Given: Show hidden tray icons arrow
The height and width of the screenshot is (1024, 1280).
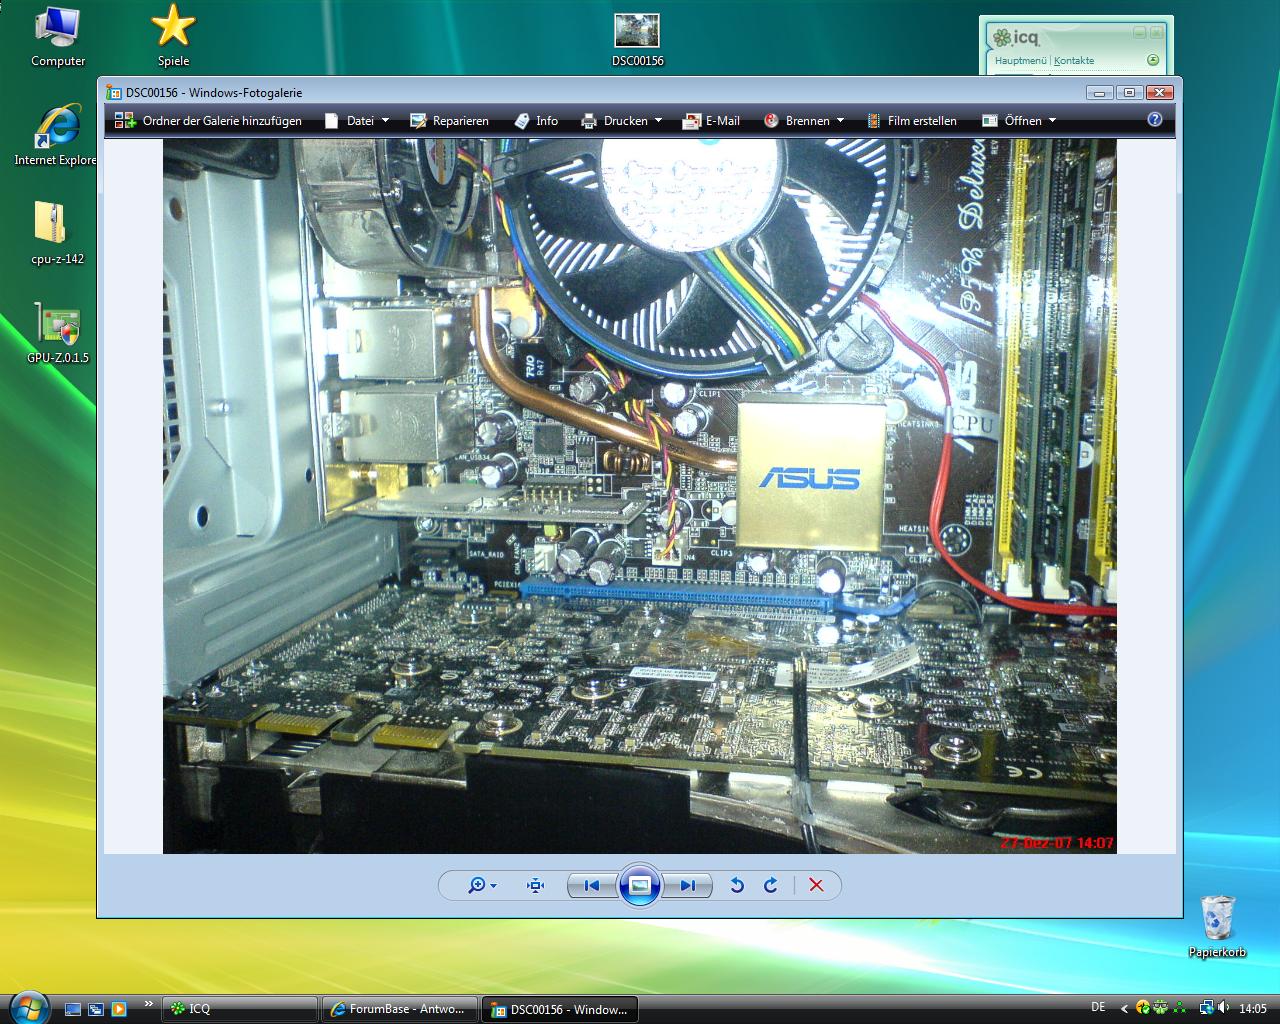Looking at the screenshot, I should pyautogui.click(x=1124, y=1009).
